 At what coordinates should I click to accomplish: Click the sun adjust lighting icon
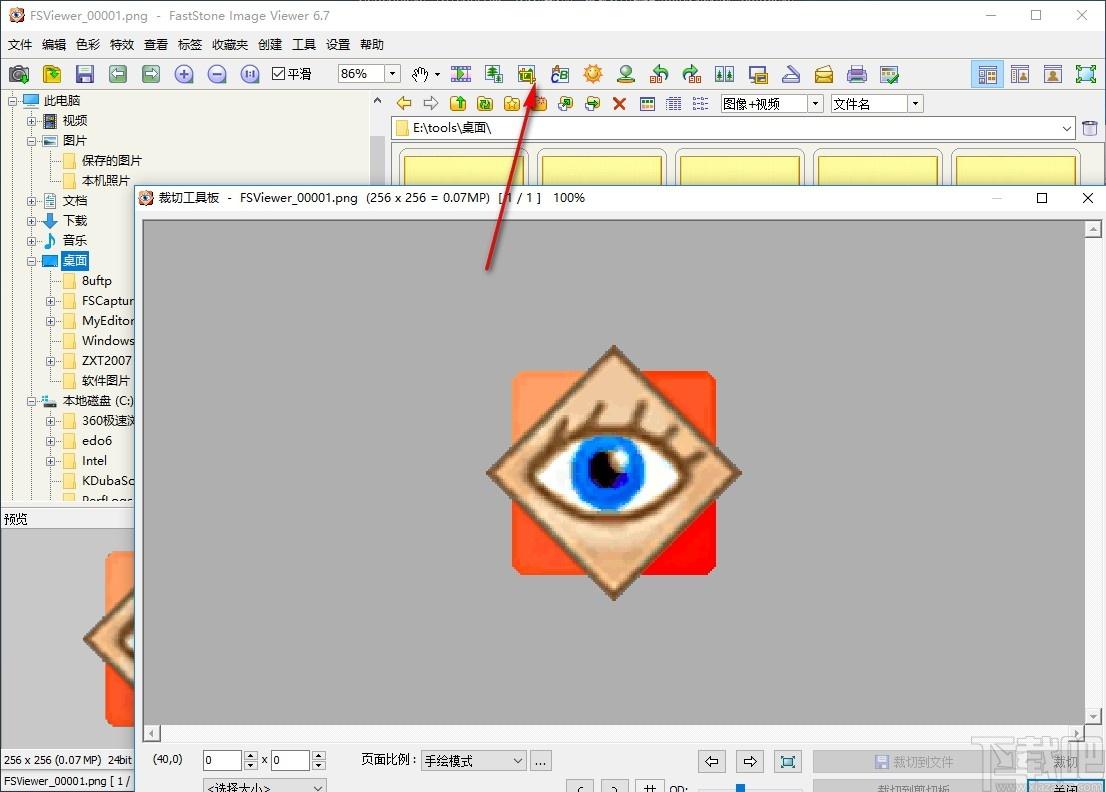tap(592, 74)
